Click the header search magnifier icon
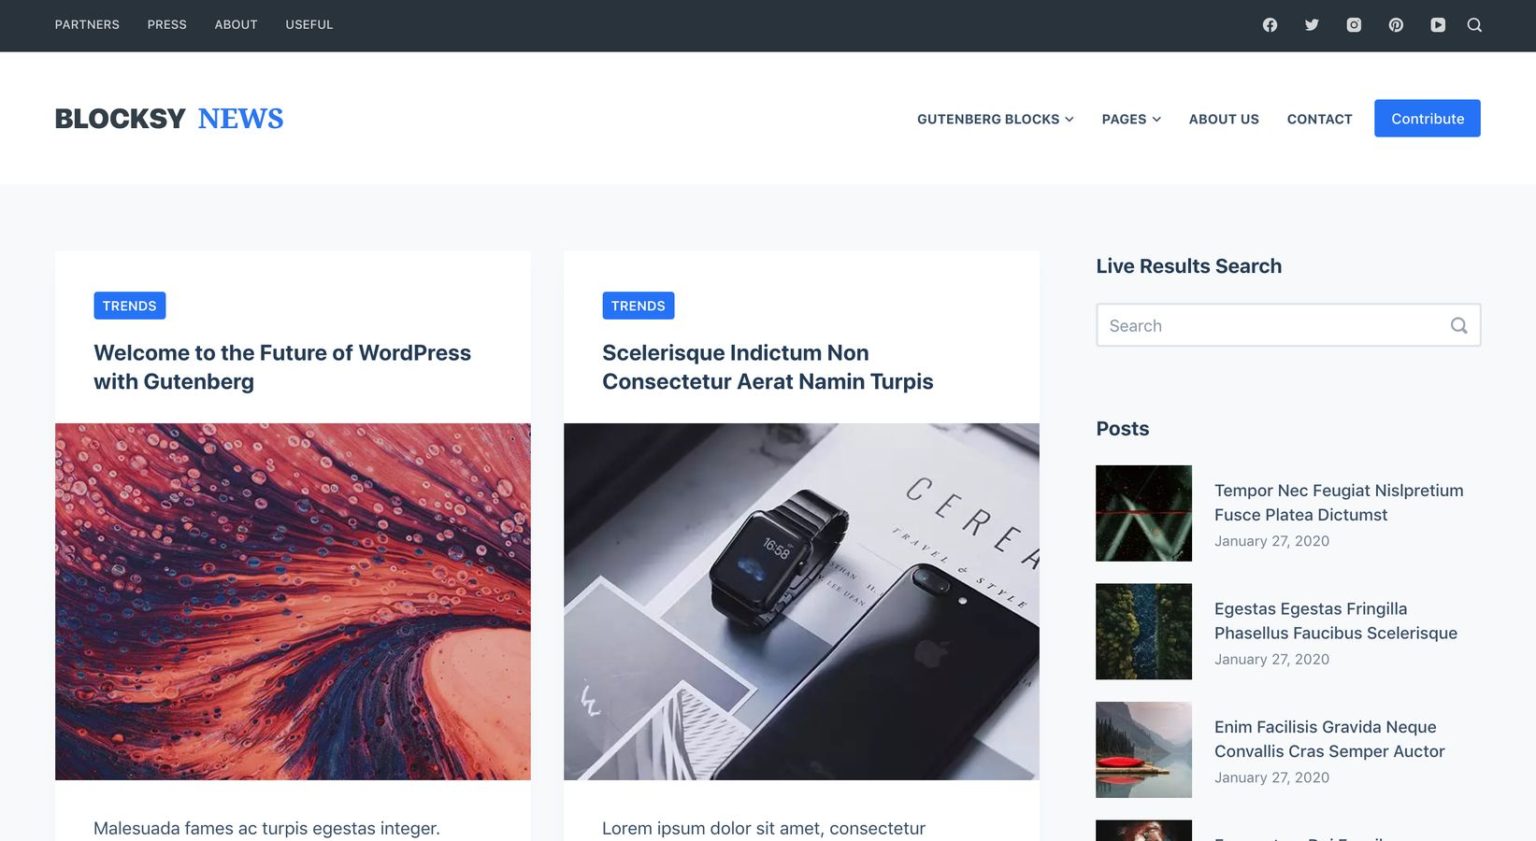 click(x=1474, y=25)
